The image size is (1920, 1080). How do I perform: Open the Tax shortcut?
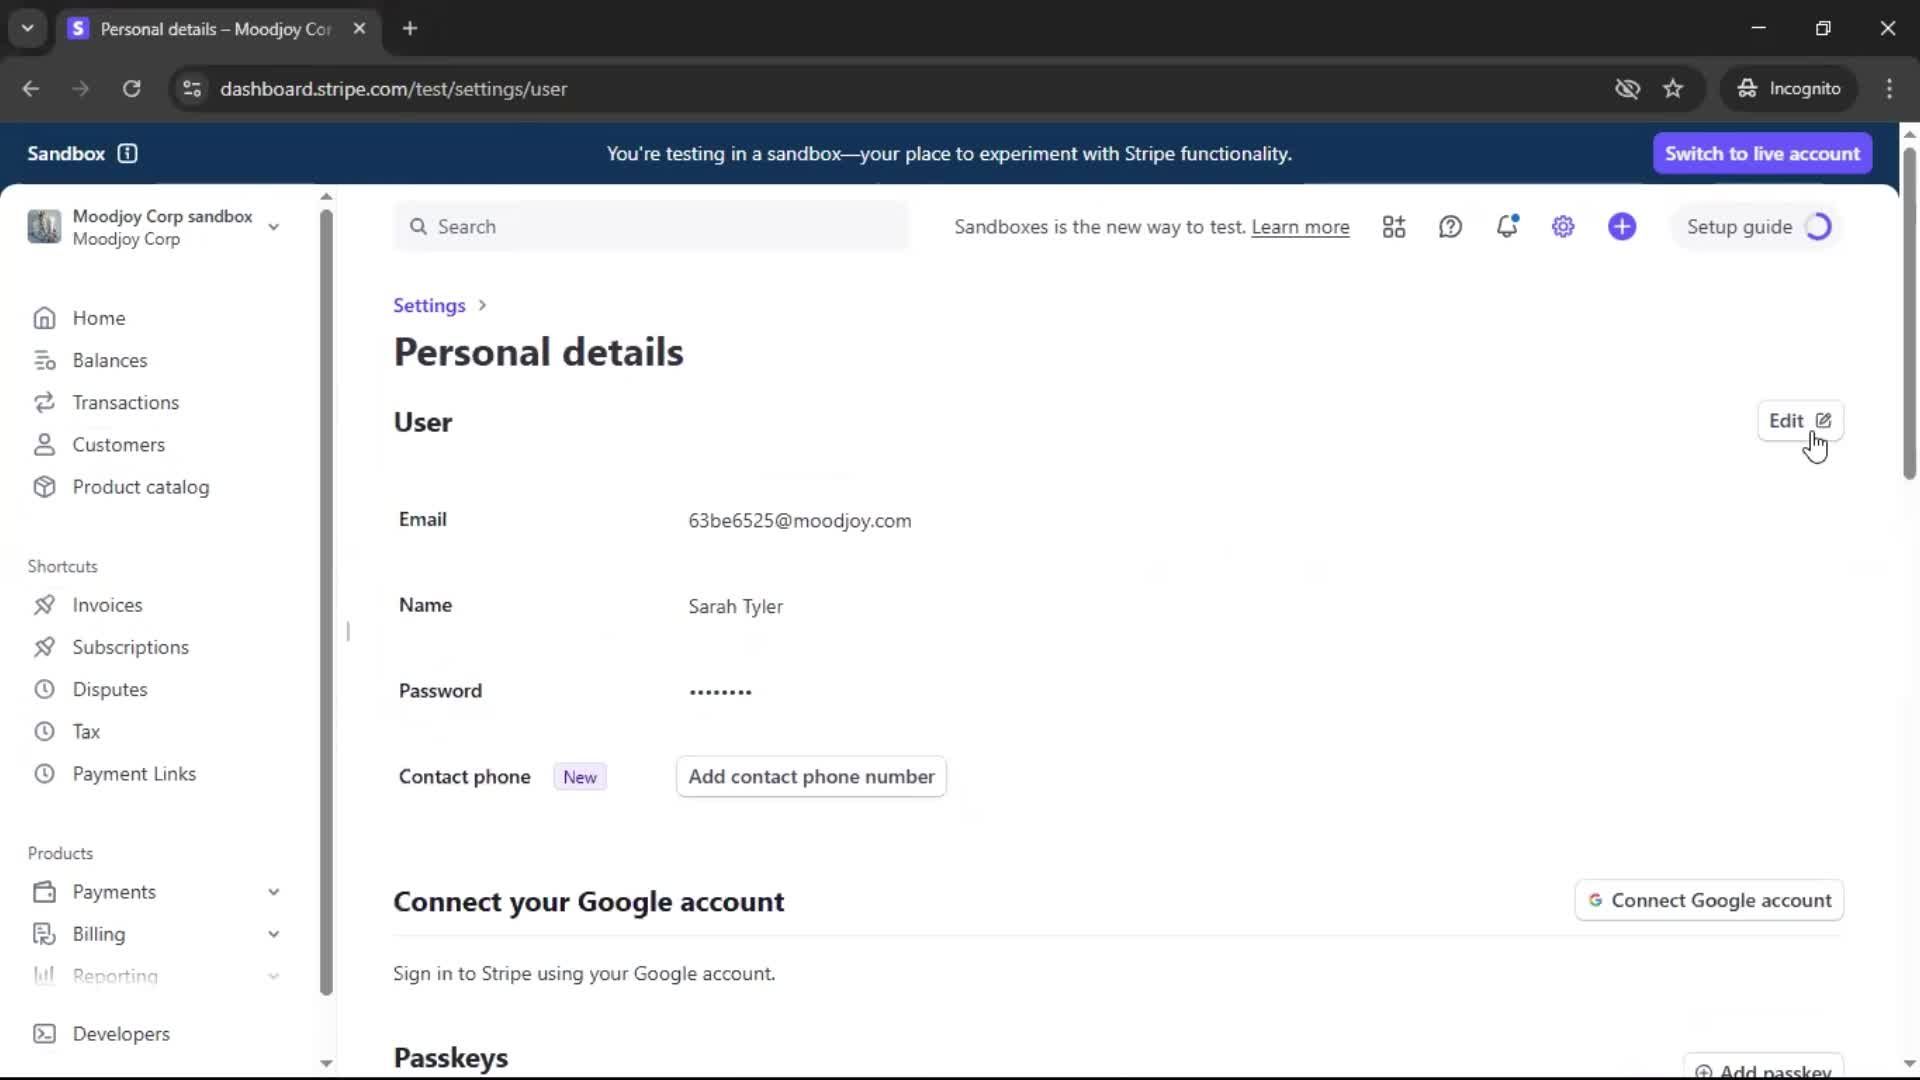(x=86, y=732)
